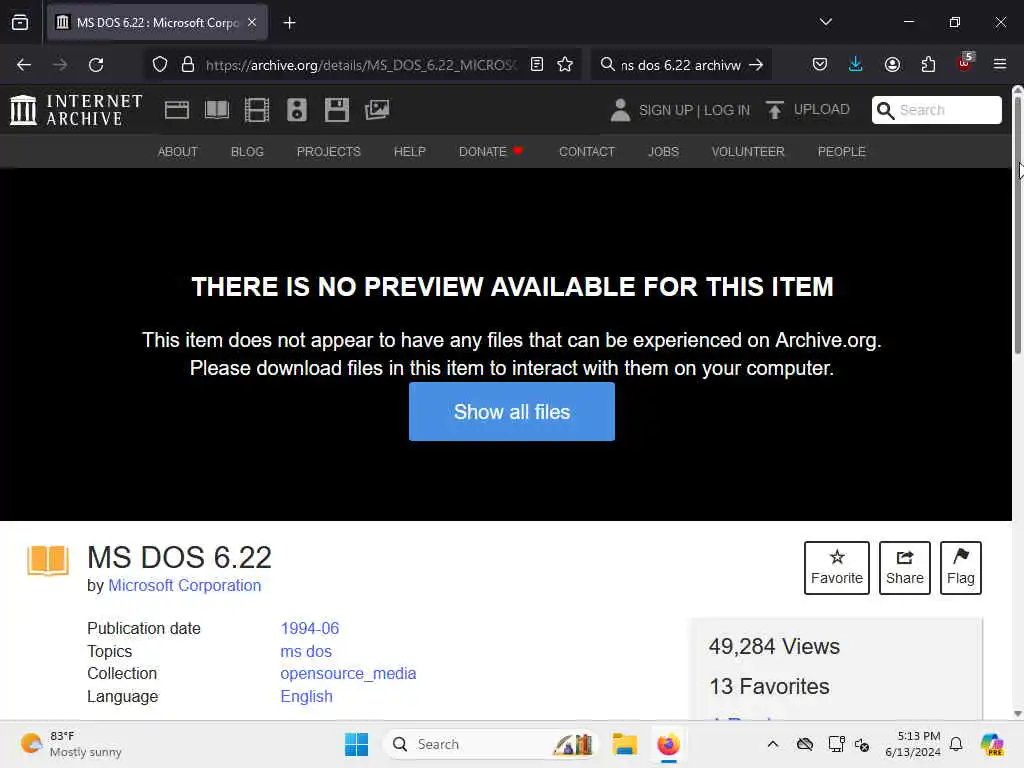
Task: Open the Video film icon
Action: (257, 110)
